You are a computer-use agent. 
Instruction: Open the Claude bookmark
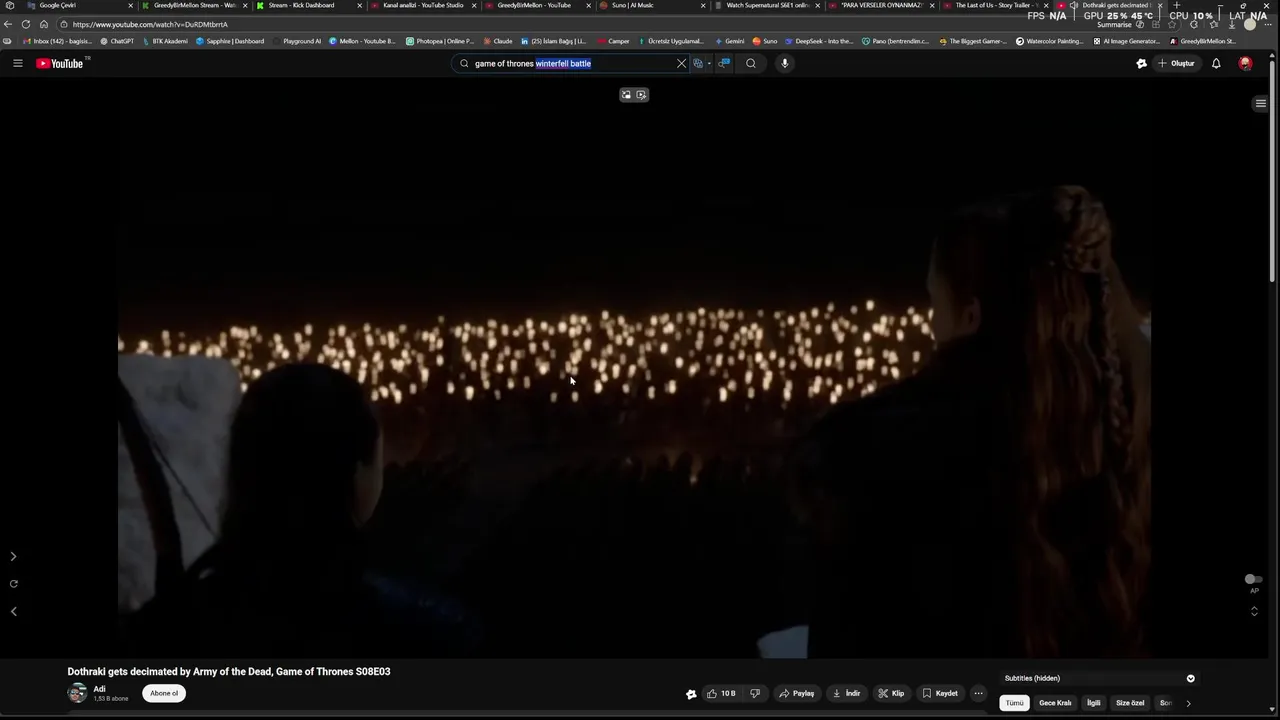click(x=498, y=41)
